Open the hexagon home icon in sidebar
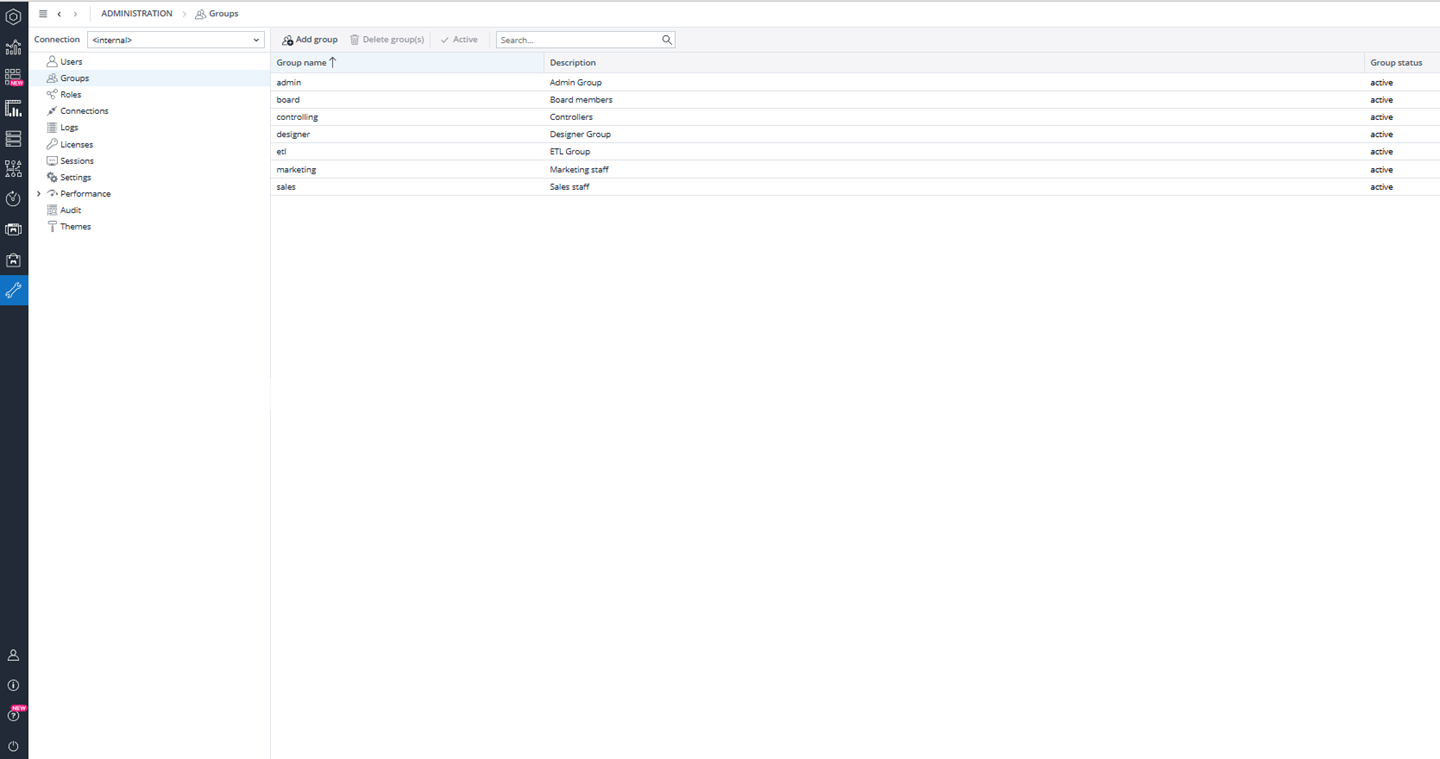This screenshot has height=759, width=1440. [x=14, y=17]
